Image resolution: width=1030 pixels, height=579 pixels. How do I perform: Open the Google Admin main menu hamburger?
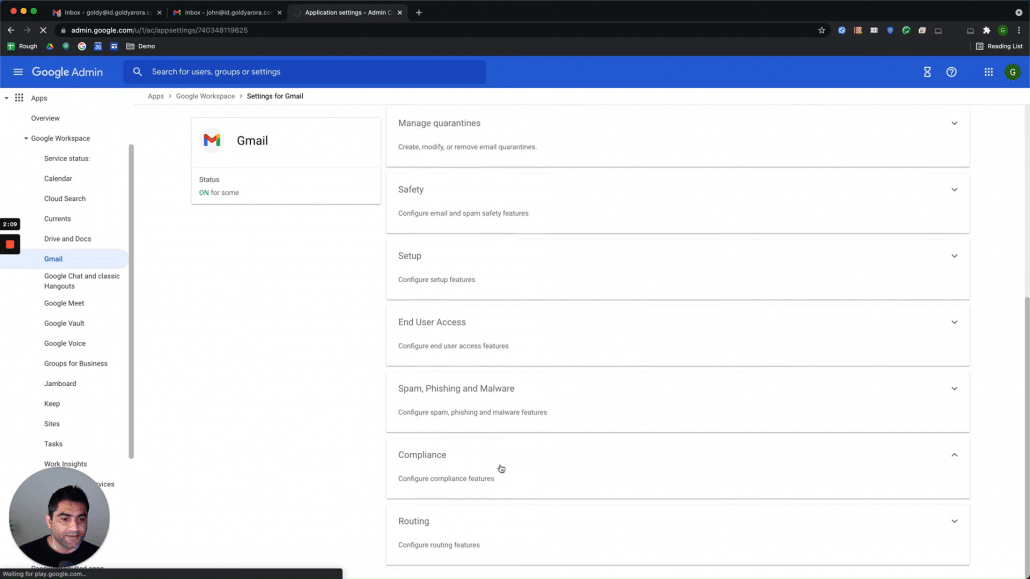[18, 72]
